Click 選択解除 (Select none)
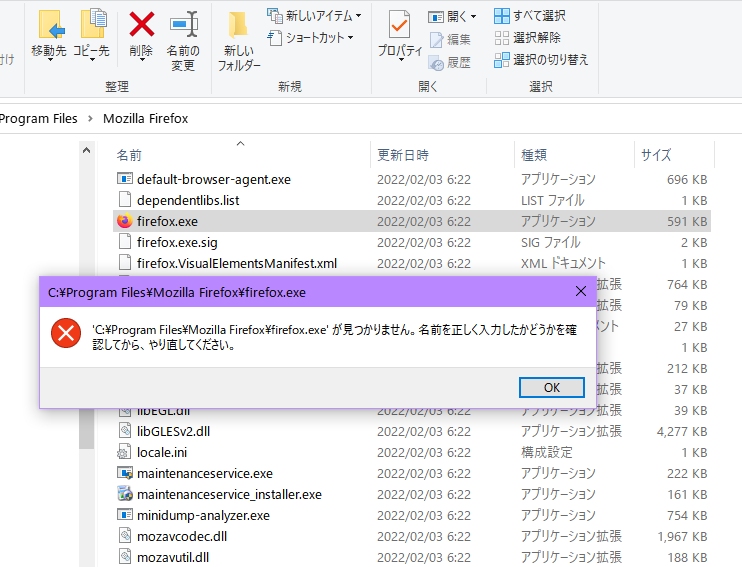 [x=527, y=37]
